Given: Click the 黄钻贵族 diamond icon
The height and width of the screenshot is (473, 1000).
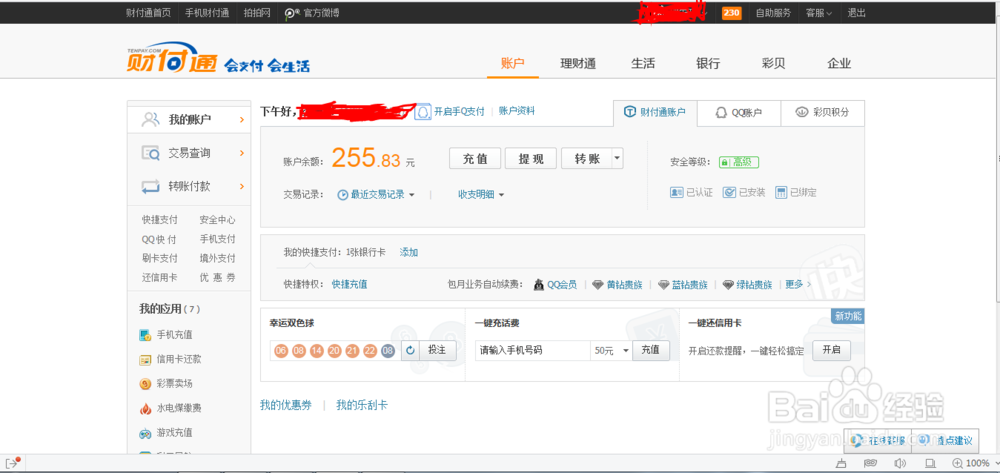Looking at the screenshot, I should [598, 285].
